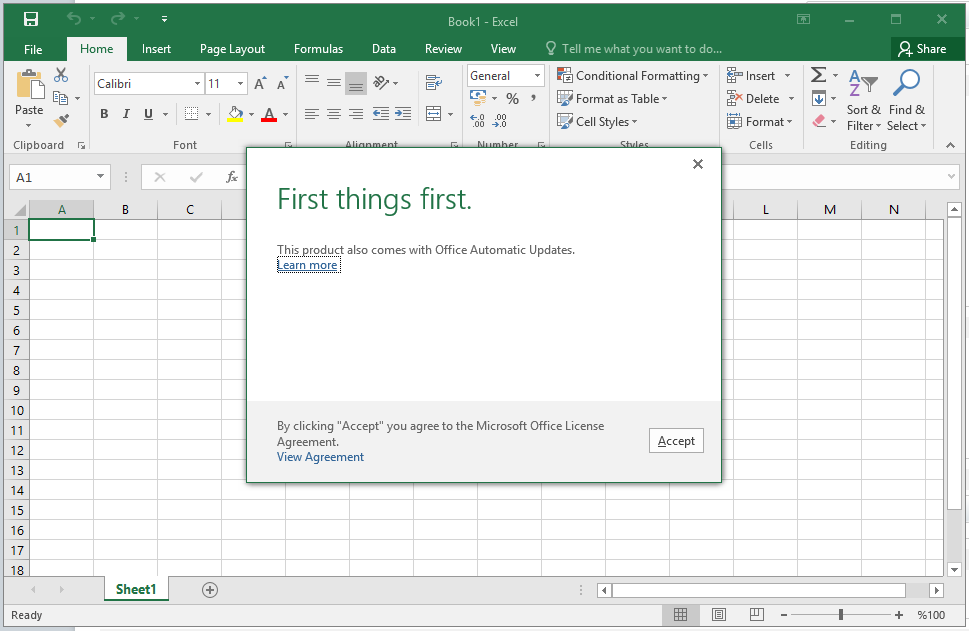Apply the red Font Color
969x631 pixels.
pyautogui.click(x=269, y=114)
